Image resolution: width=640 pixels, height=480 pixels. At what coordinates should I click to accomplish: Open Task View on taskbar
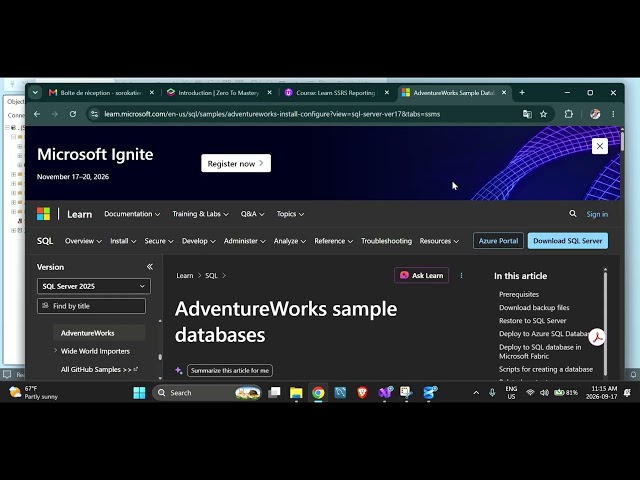tap(274, 393)
